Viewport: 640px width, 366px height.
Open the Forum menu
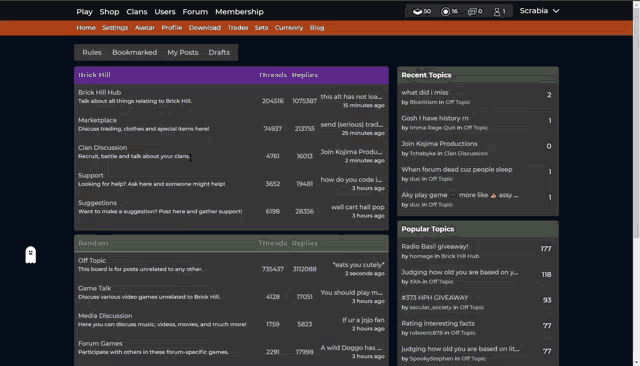point(195,12)
